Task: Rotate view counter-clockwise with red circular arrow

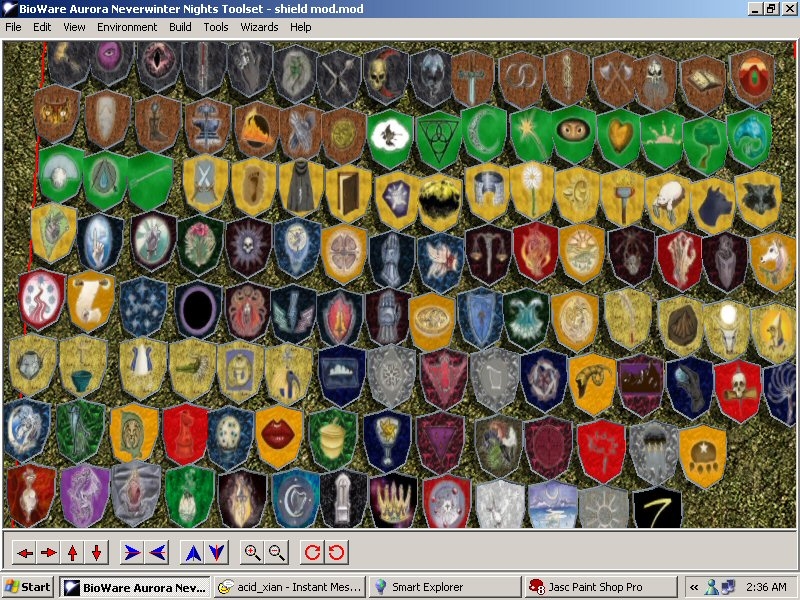Action: click(x=337, y=552)
